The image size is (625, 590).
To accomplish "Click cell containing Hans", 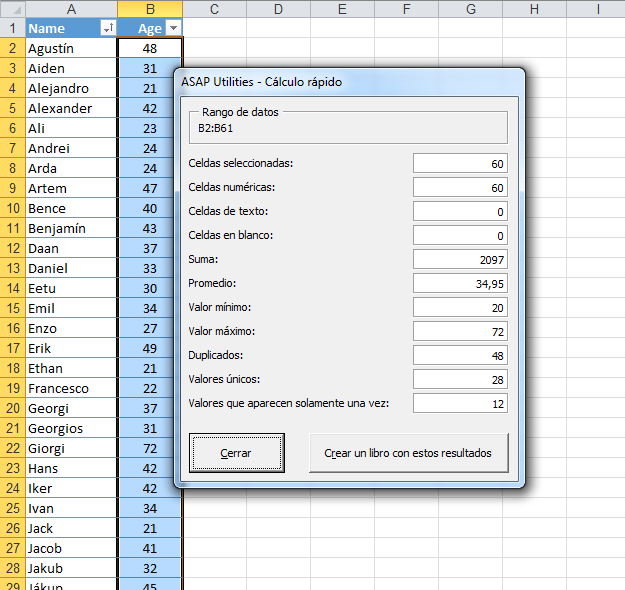I will (x=71, y=468).
